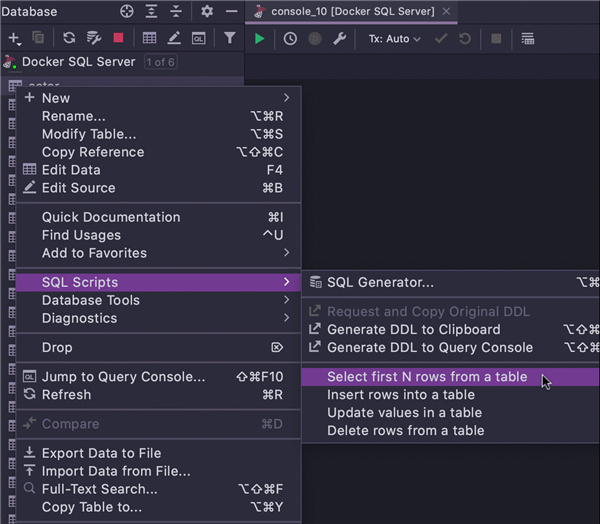This screenshot has width=600, height=524.
Task: Choose Edit Data menu item
Action: pos(158,170)
